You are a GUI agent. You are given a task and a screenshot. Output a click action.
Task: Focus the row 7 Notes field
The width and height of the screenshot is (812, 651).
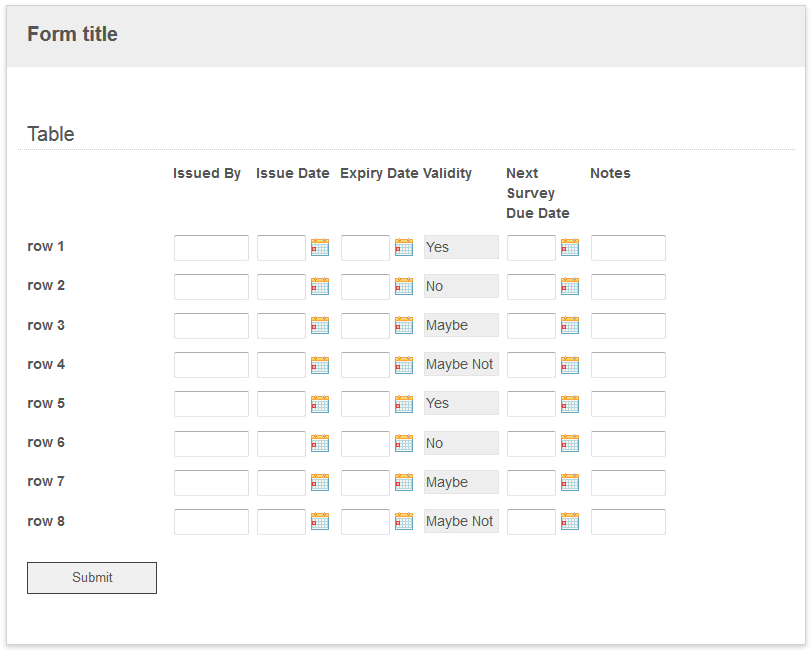(628, 483)
